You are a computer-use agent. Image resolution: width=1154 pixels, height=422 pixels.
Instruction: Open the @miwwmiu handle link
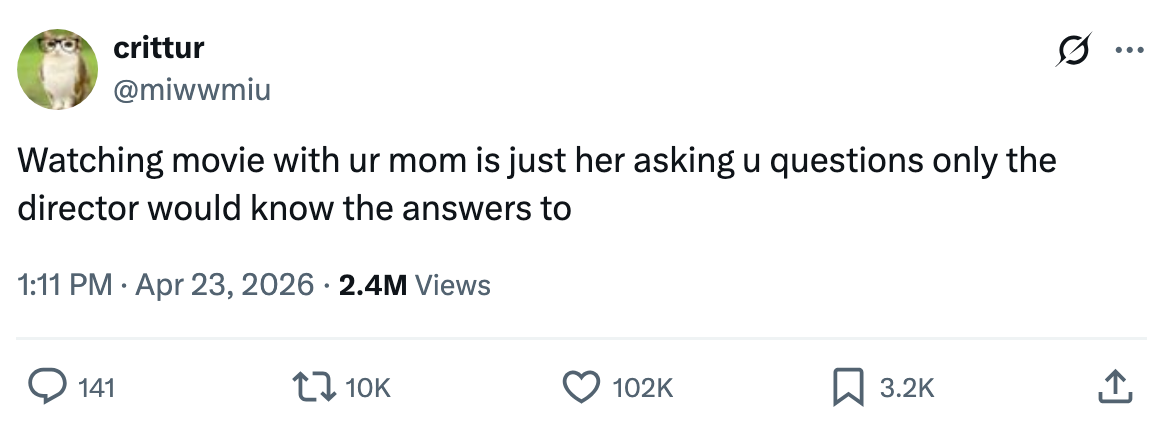pos(191,91)
